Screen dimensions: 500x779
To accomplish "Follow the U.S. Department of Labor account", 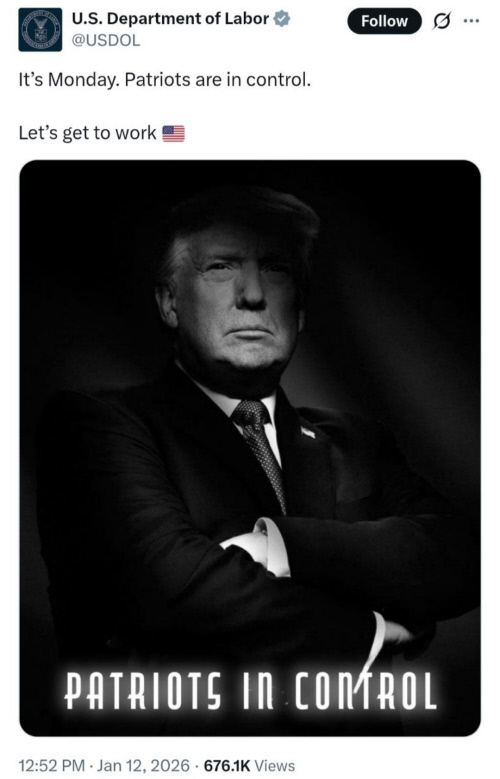I will click(x=384, y=21).
